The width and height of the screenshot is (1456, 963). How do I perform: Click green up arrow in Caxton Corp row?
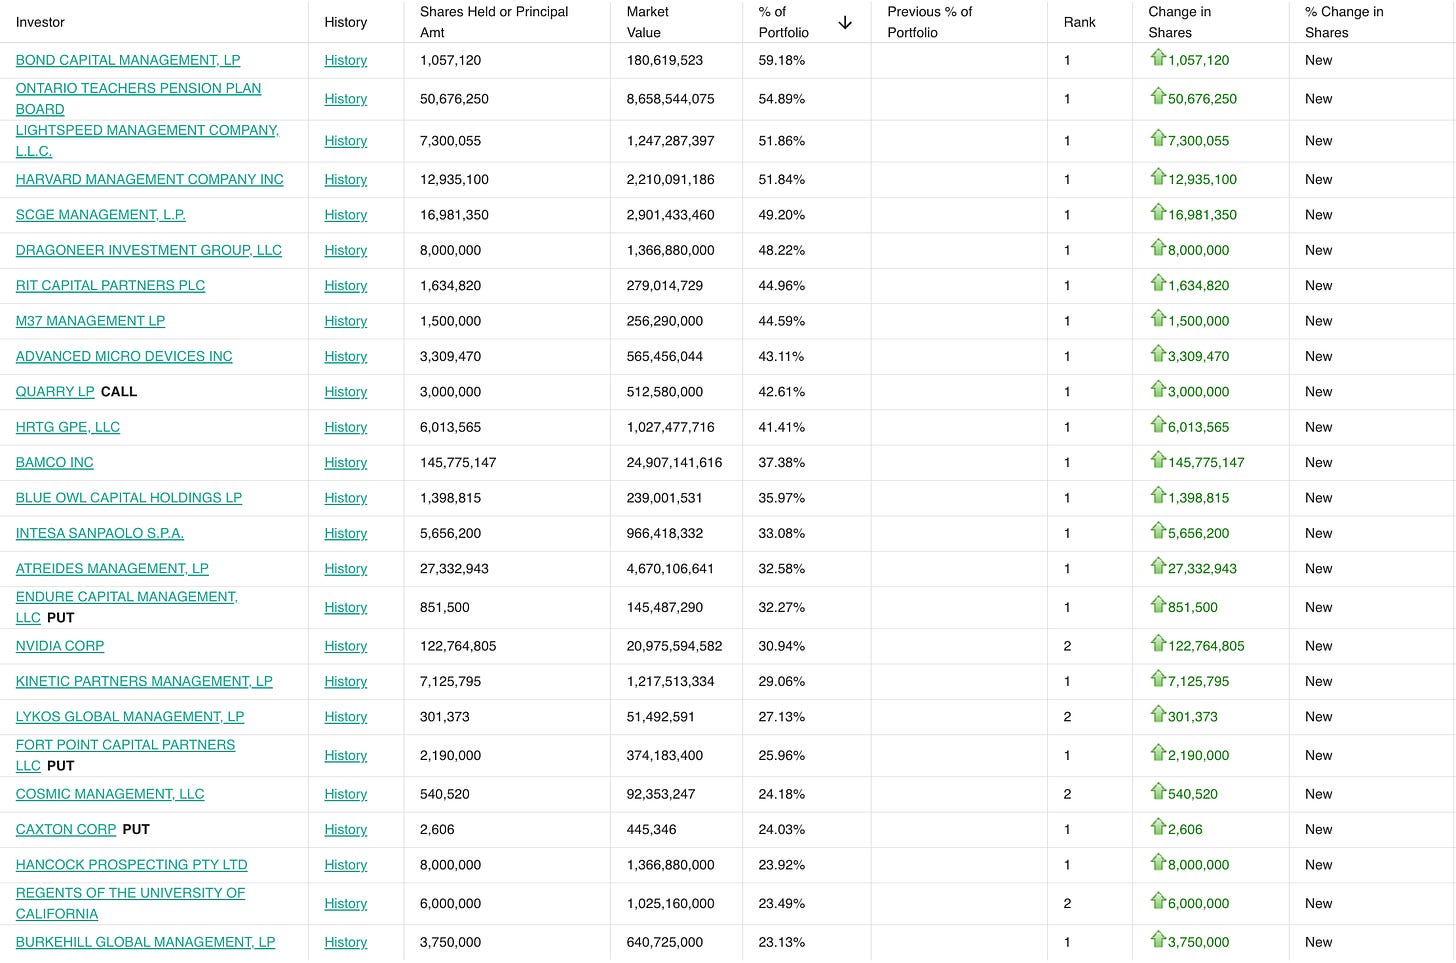pos(1158,828)
